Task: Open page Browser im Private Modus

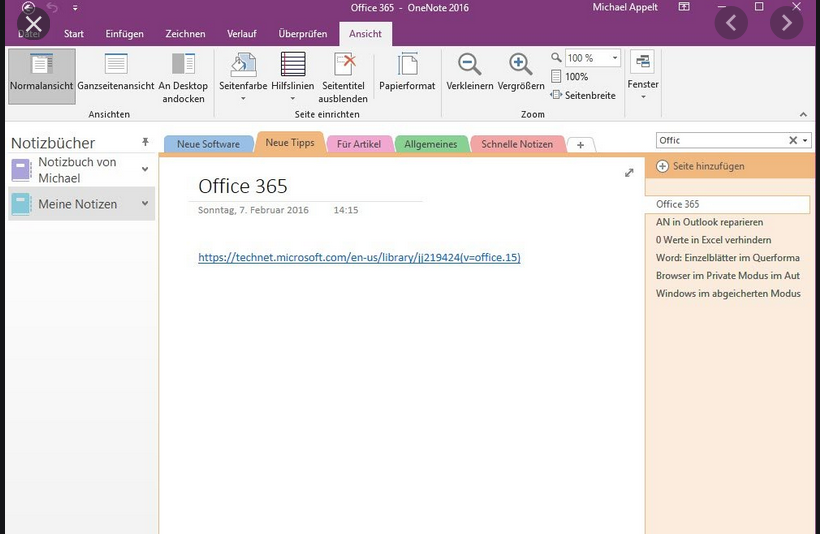Action: click(728, 275)
